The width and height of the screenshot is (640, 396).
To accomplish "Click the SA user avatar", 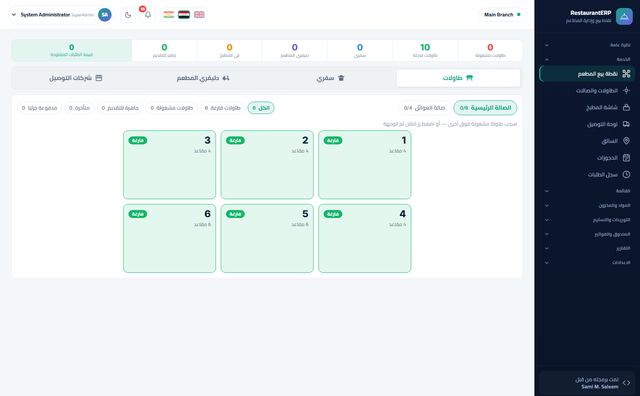I will [105, 15].
